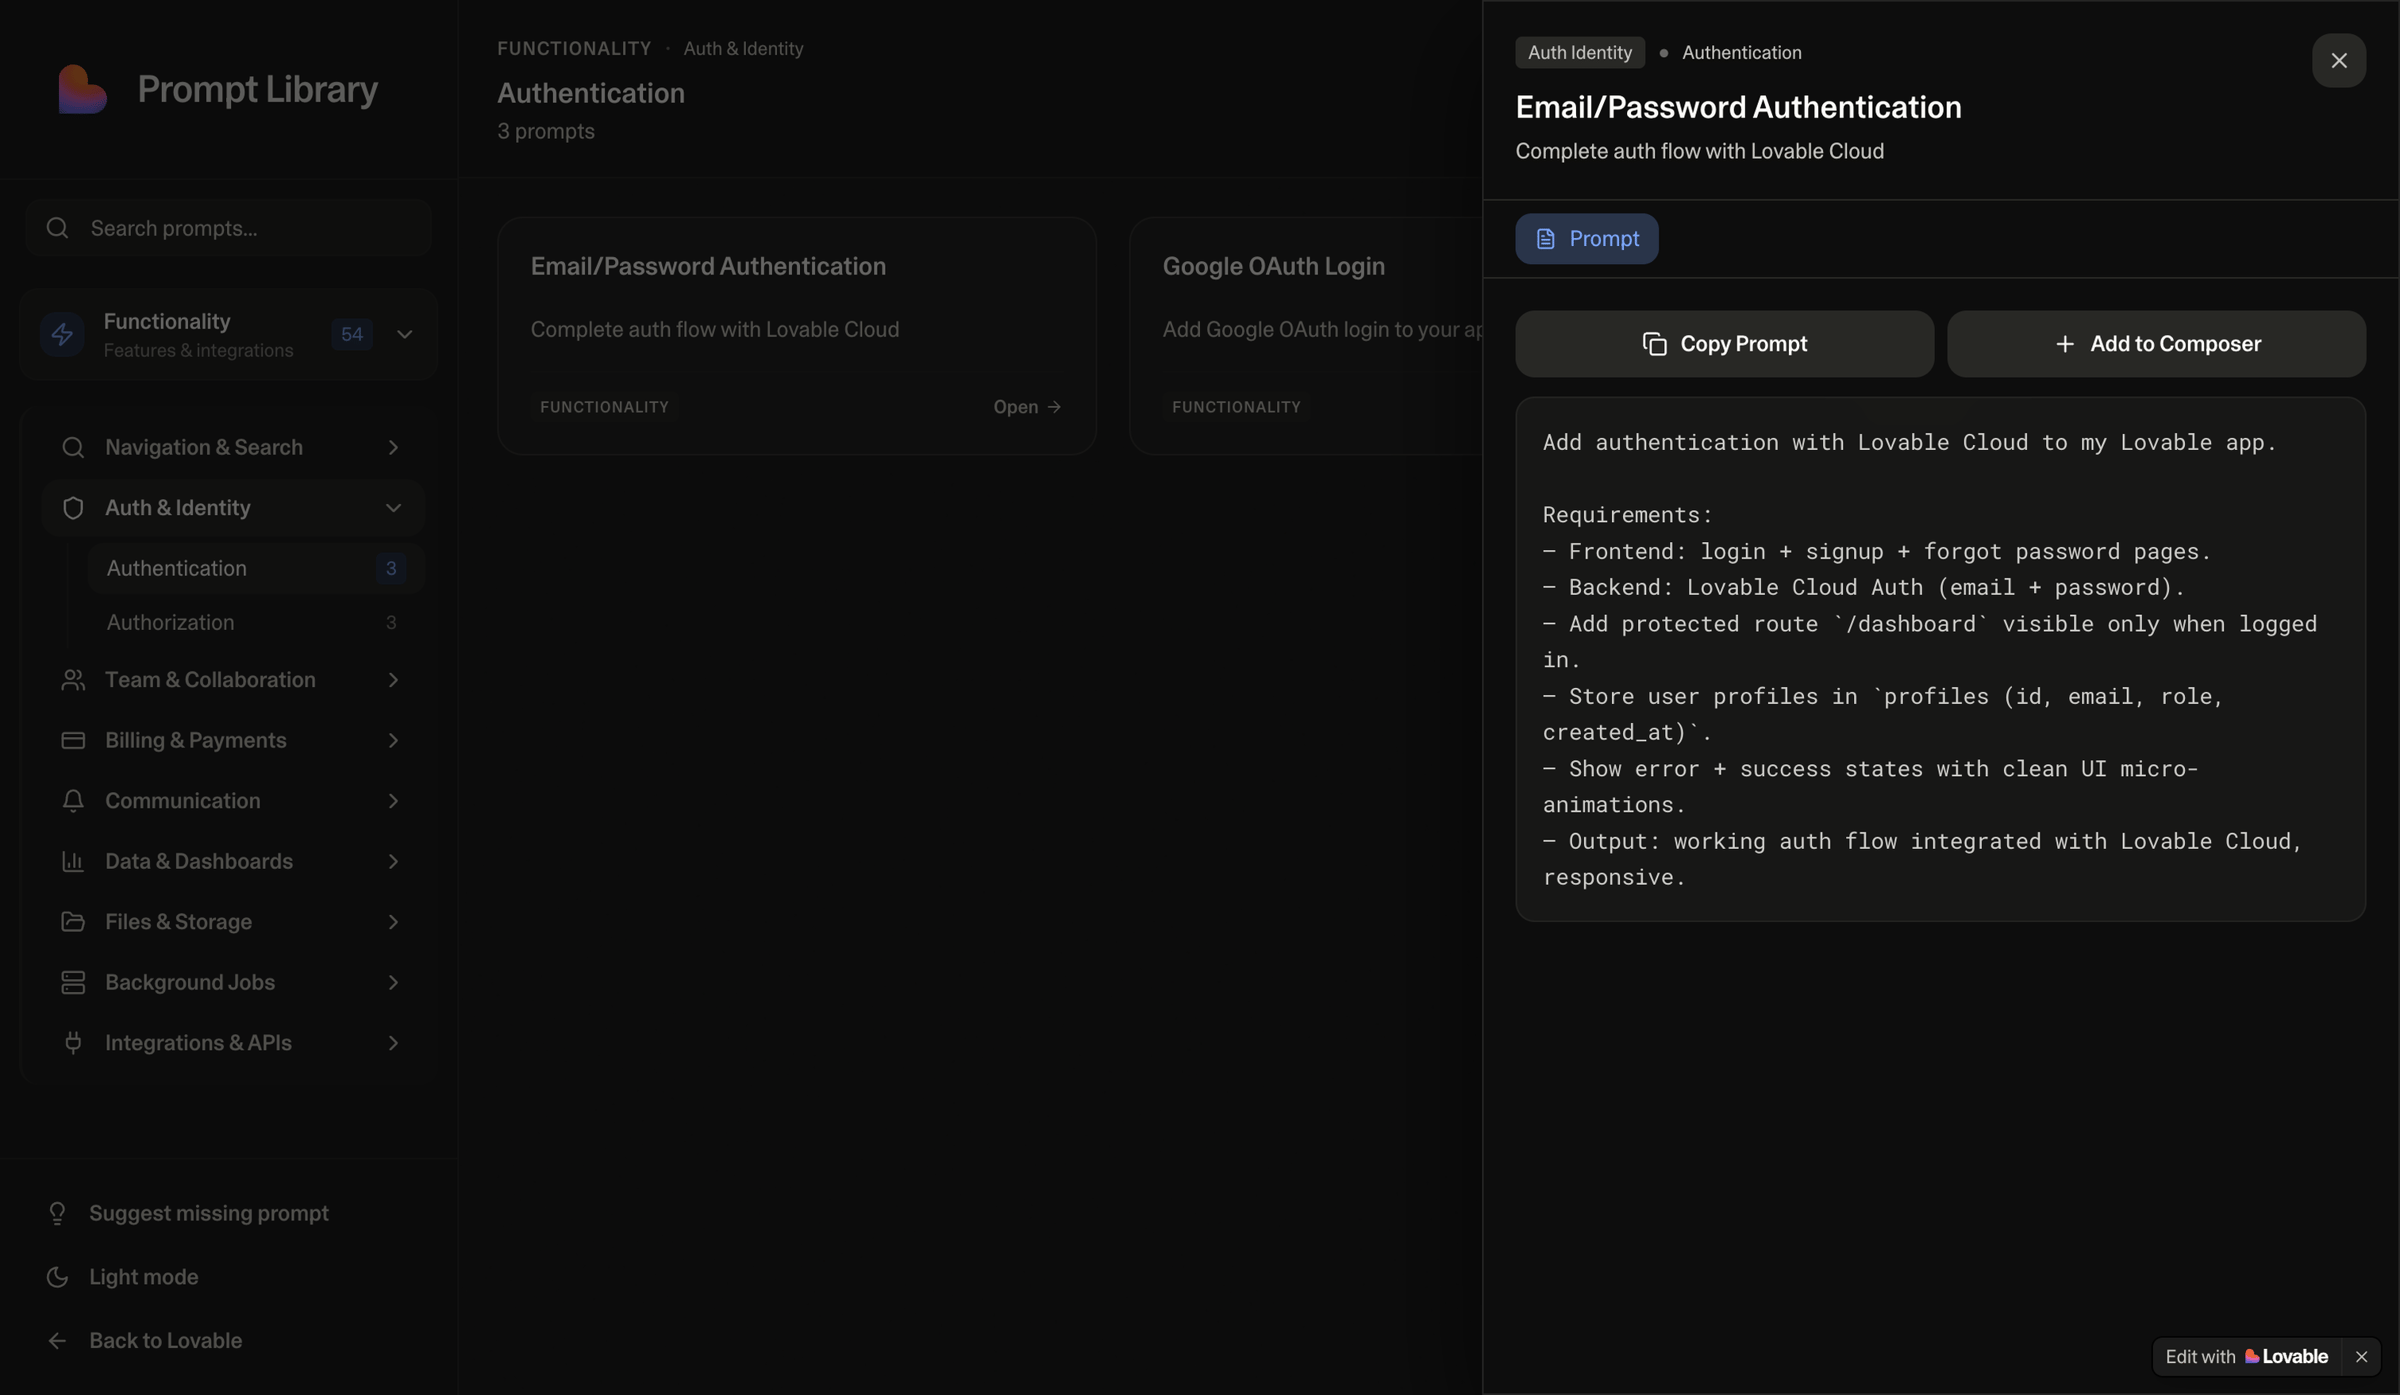
Task: Click the Prompt Library heart logo
Action: pyautogui.click(x=82, y=89)
